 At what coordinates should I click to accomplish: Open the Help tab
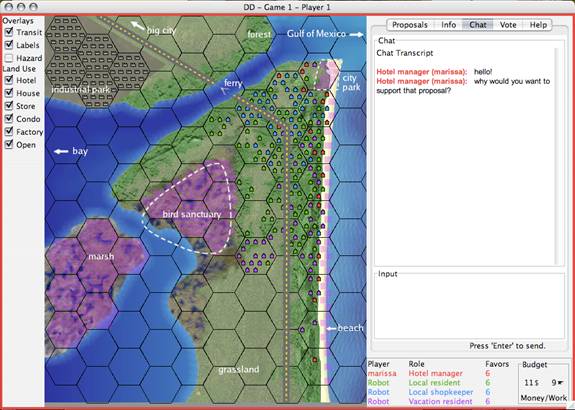(x=538, y=25)
